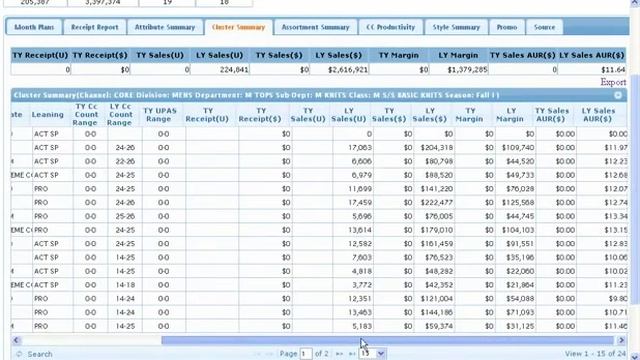Screen dimensions: 640x360
Task: Sort by LY Margin grid column header
Action: pos(510,115)
